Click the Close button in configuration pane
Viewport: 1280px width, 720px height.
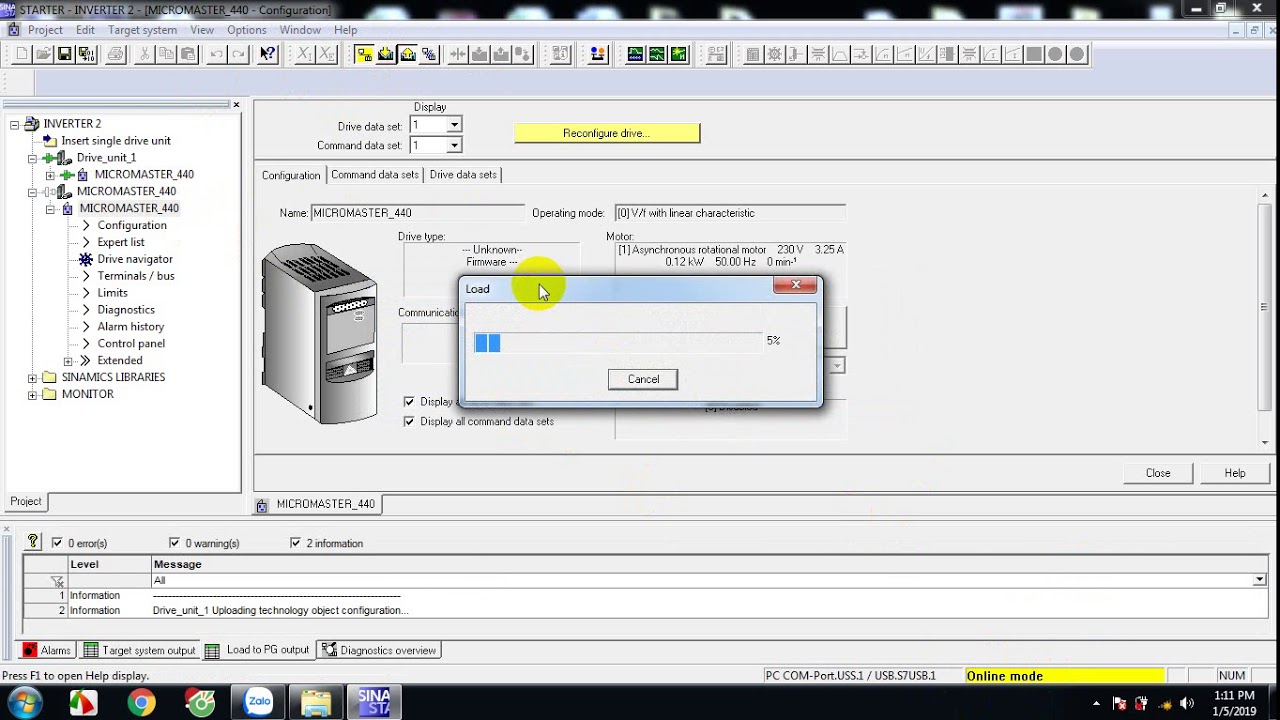[x=1158, y=473]
